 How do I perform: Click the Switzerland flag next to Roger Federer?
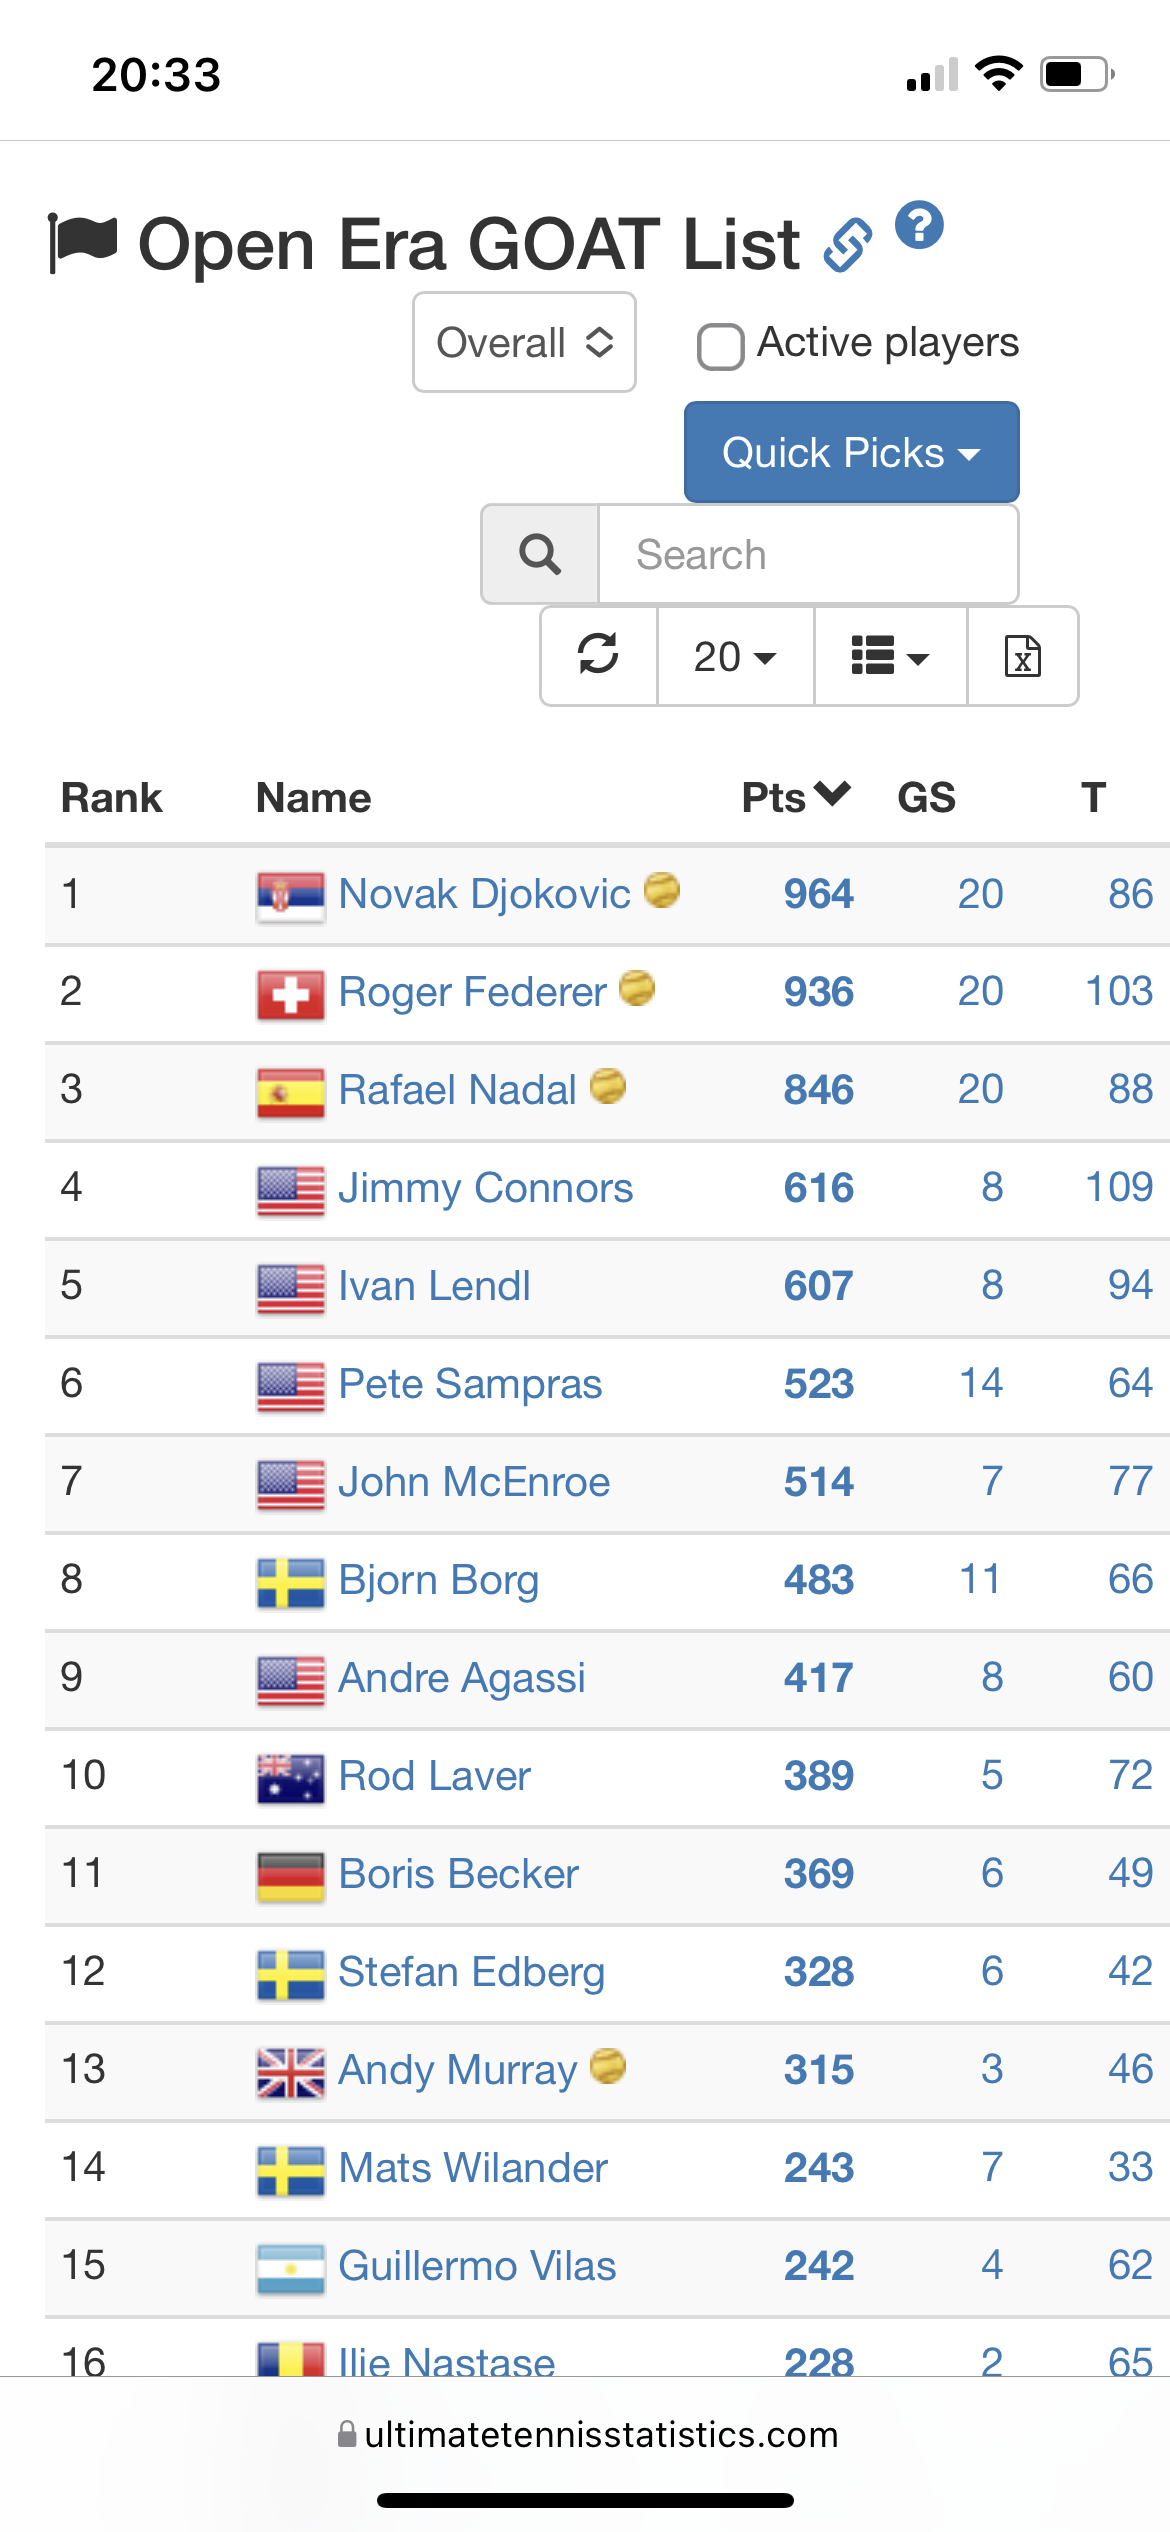pyautogui.click(x=290, y=995)
